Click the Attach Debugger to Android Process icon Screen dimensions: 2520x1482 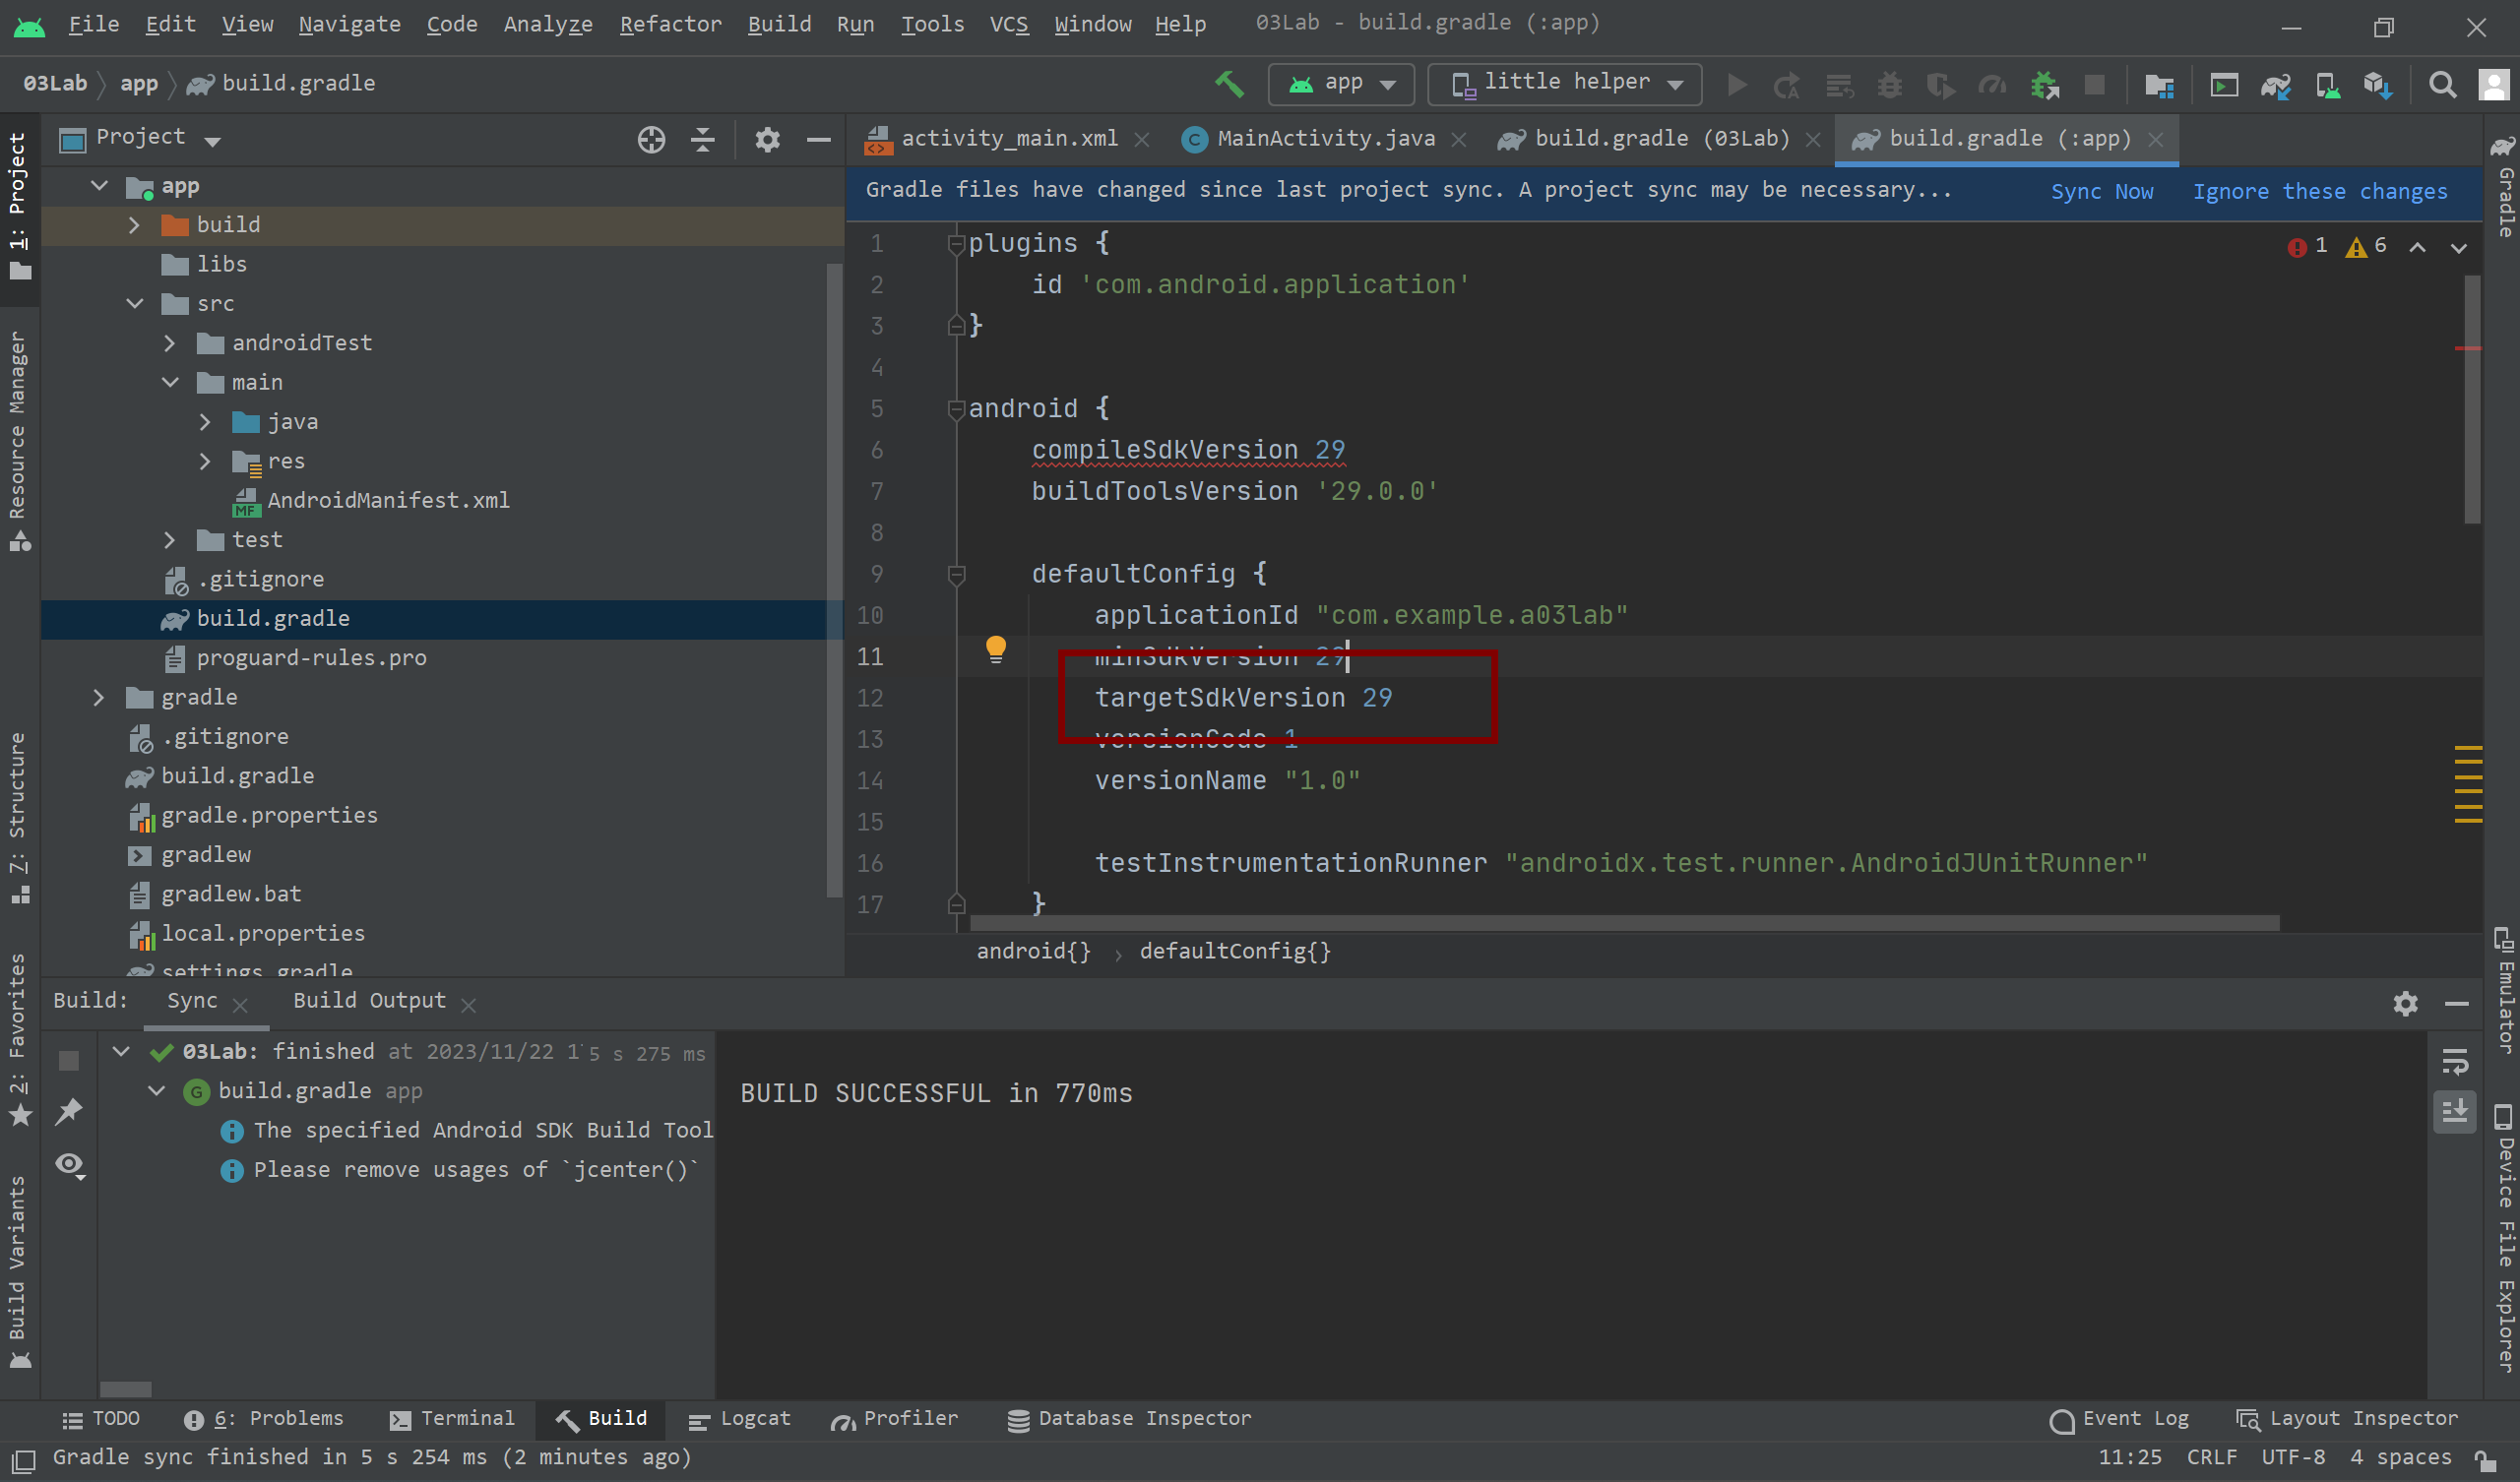click(2044, 85)
